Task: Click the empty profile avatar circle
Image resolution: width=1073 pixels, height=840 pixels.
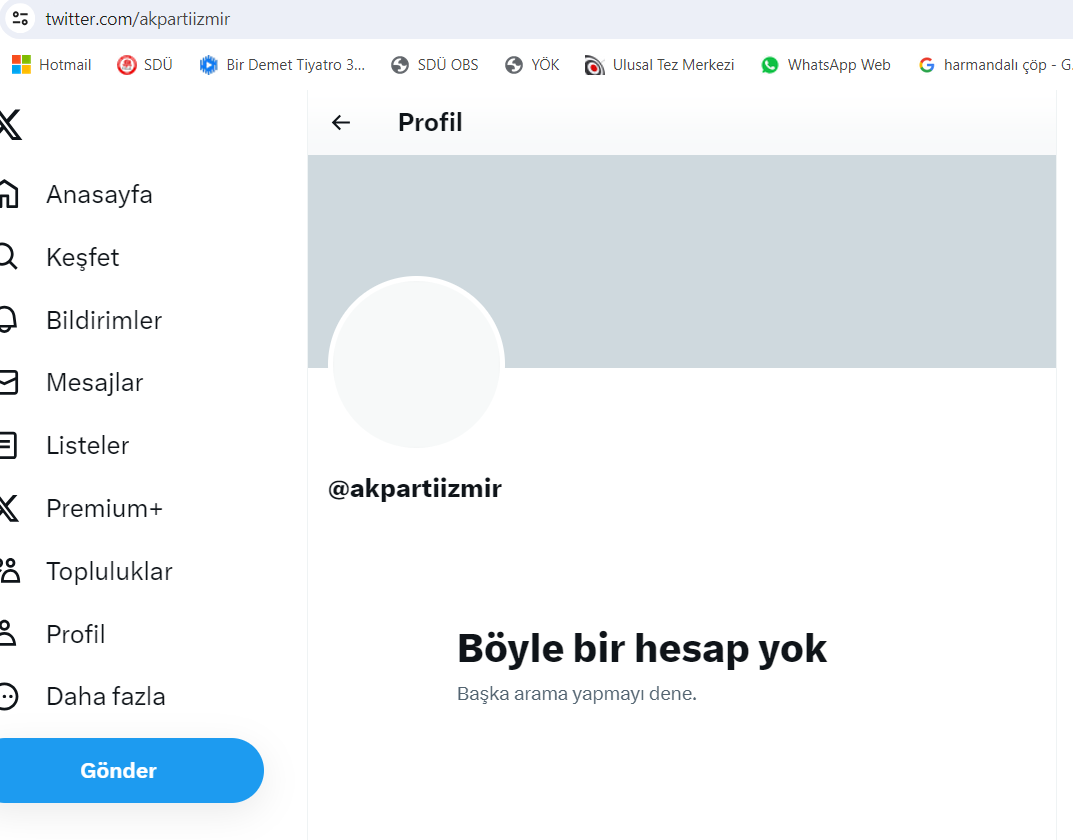Action: tap(417, 363)
